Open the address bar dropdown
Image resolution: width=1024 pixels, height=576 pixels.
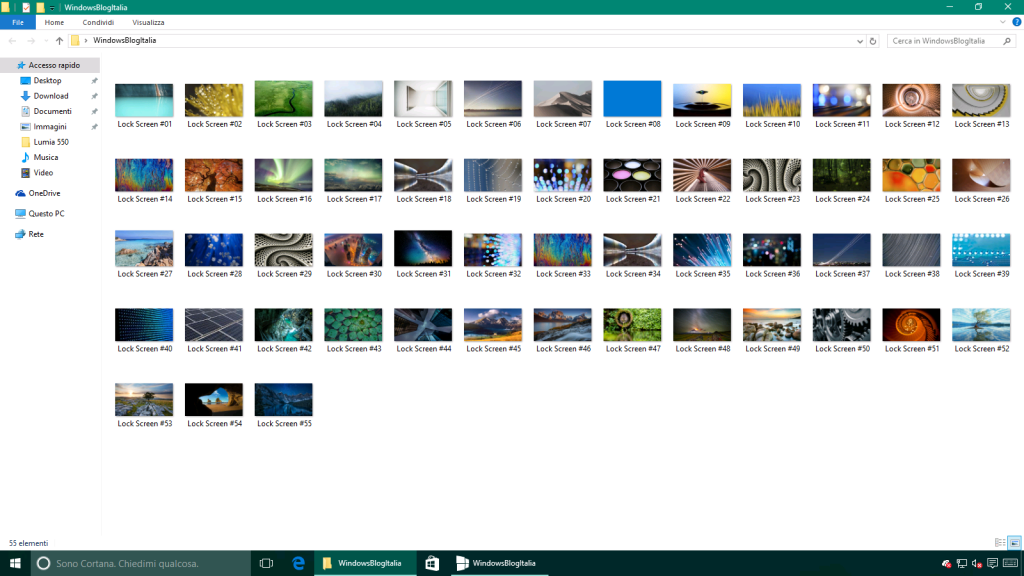859,41
